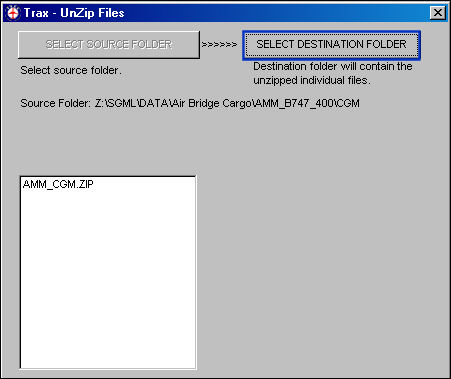451x379 pixels.
Task: Click the greyed SELECT SOURCE FOLDER button
Action: click(109, 45)
